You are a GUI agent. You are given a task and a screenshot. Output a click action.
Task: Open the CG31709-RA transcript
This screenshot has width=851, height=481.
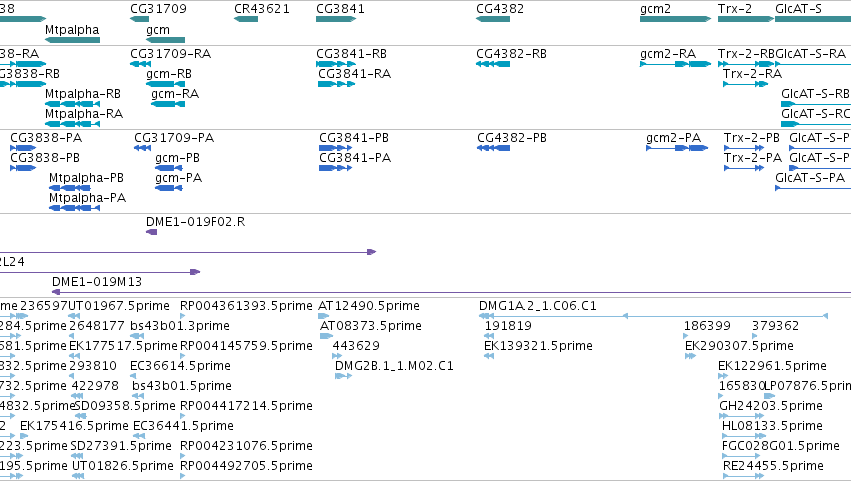[x=141, y=64]
